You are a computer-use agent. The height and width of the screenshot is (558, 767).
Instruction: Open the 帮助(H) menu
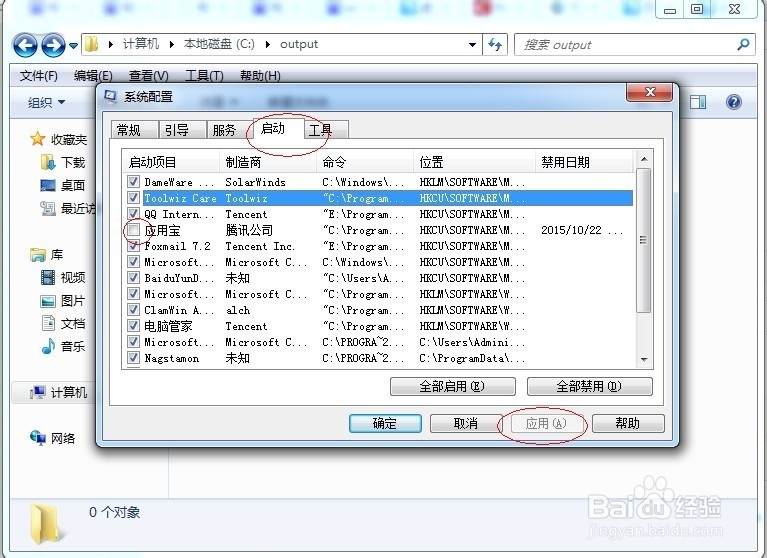pos(260,76)
